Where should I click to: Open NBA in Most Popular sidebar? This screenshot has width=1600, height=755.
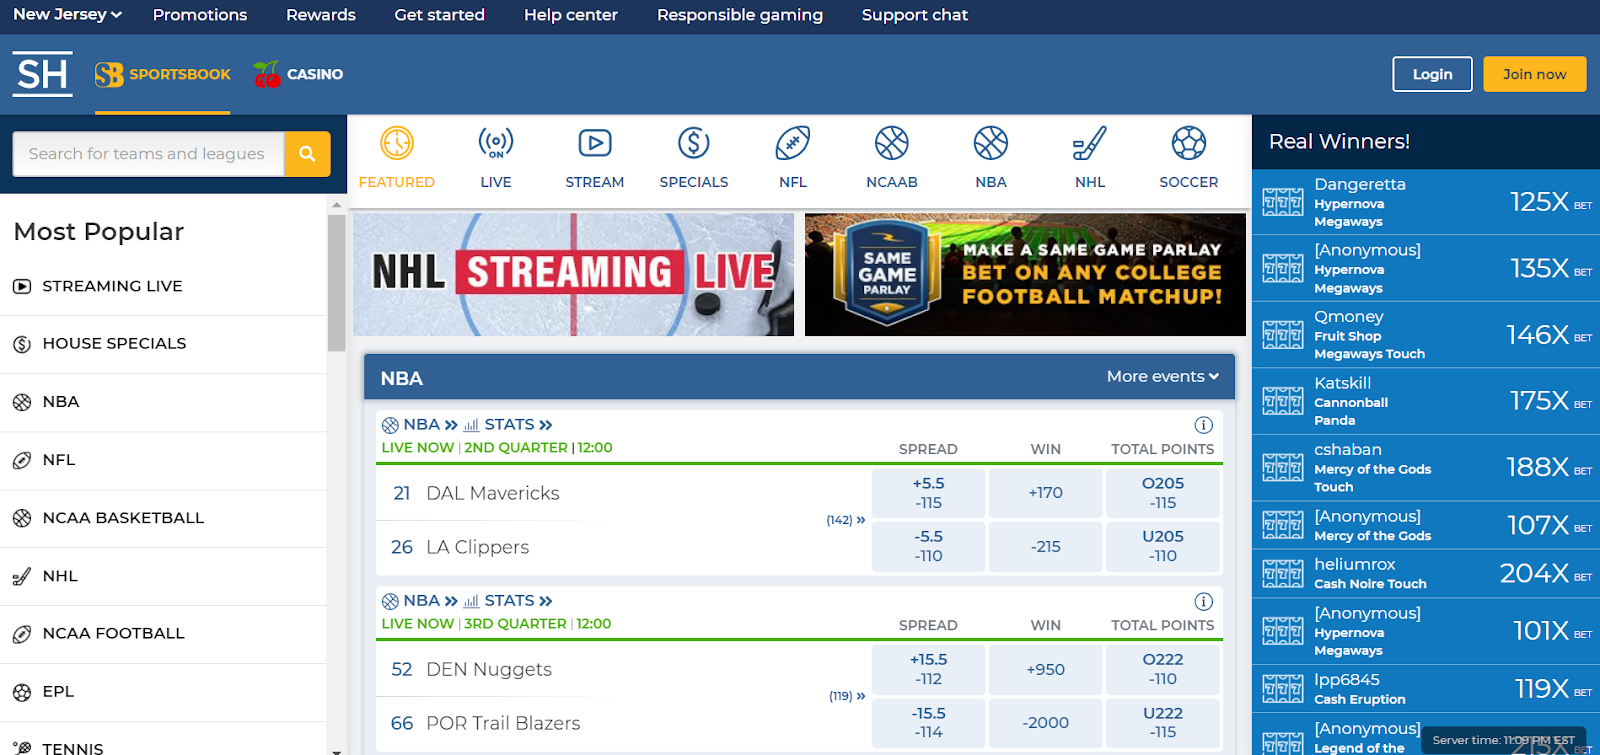tap(163, 402)
